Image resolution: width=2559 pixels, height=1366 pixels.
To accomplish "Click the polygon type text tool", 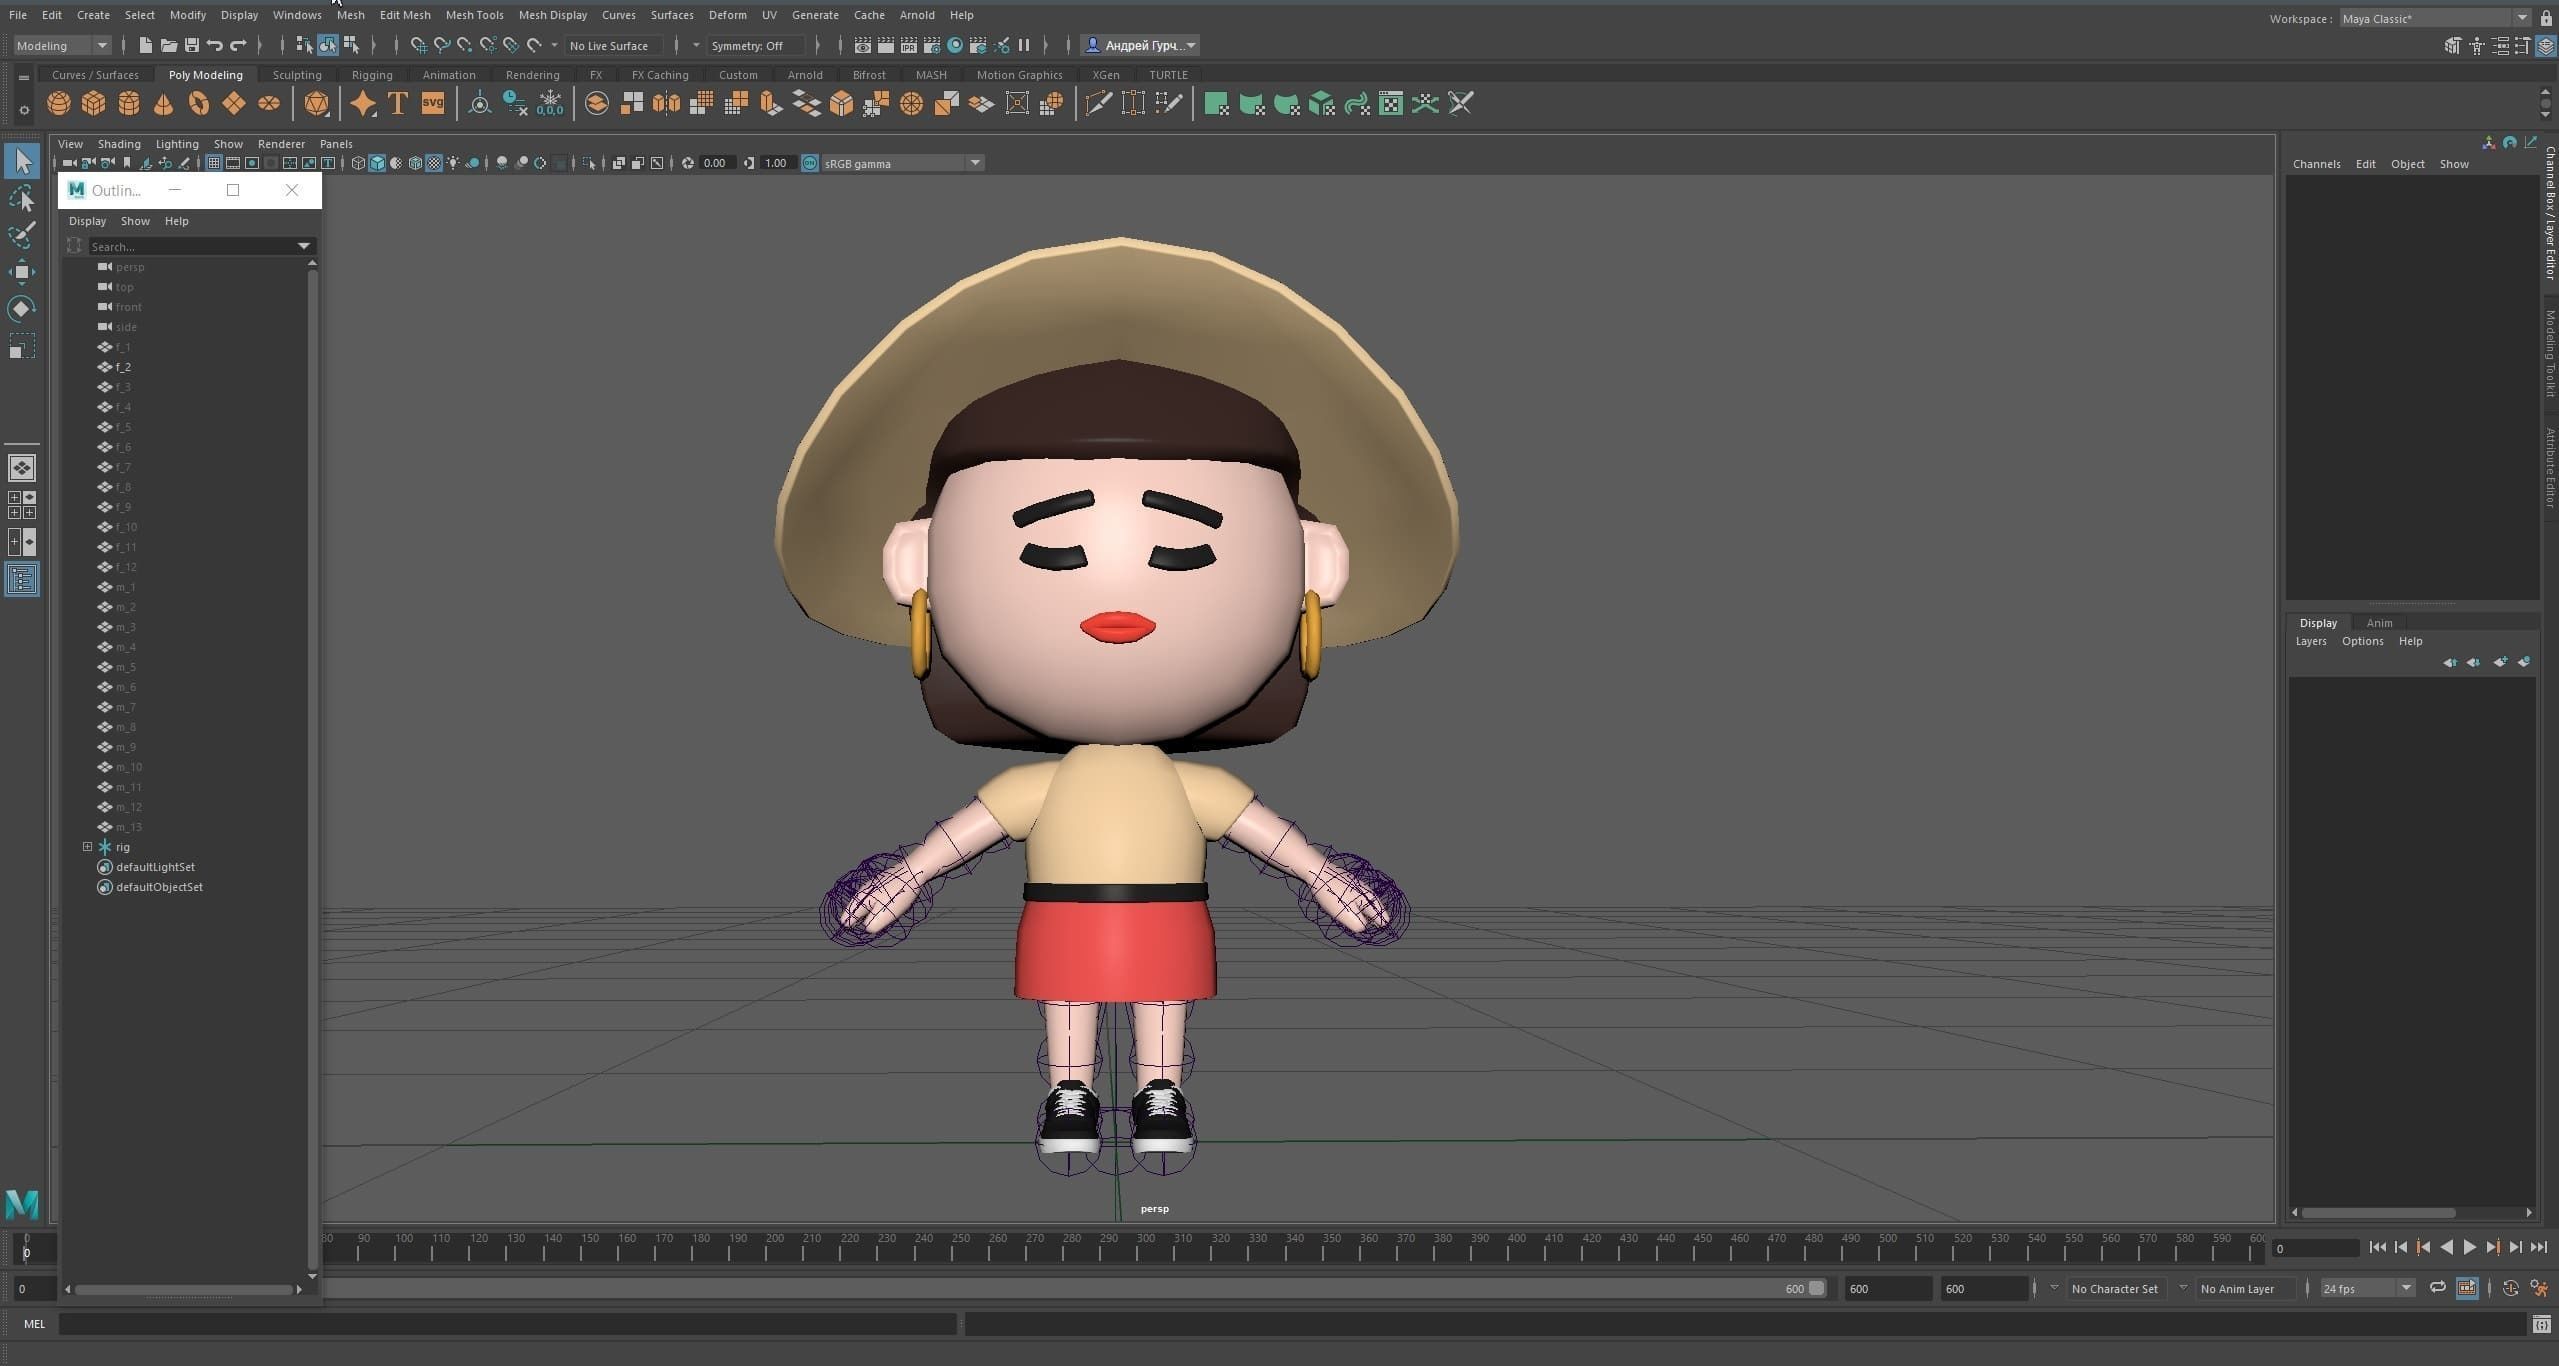I will point(398,104).
